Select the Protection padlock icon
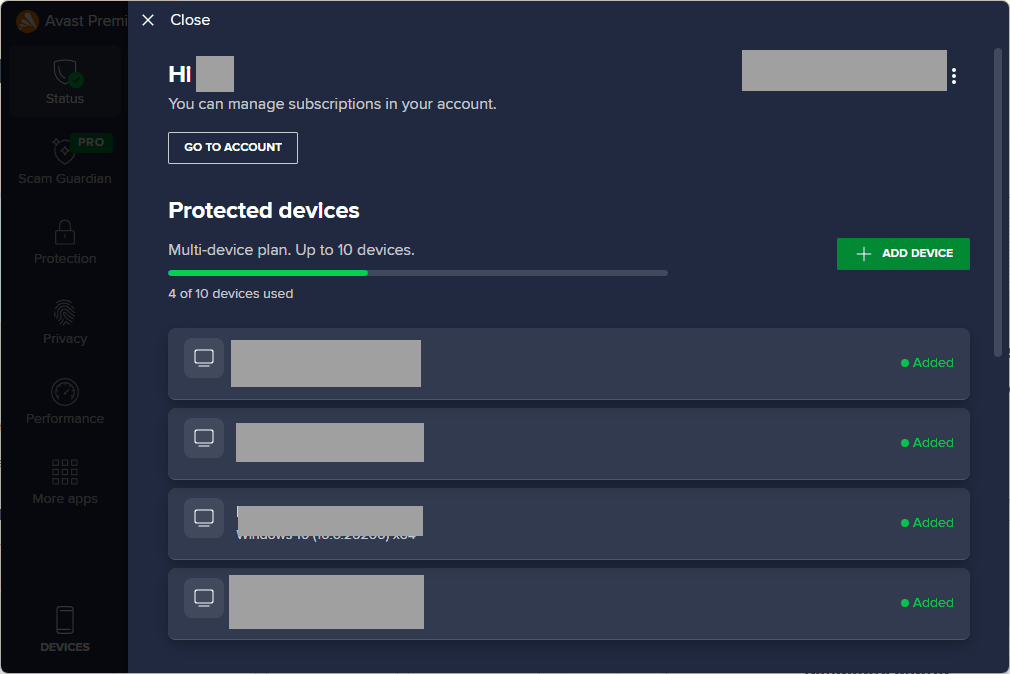 coord(64,232)
